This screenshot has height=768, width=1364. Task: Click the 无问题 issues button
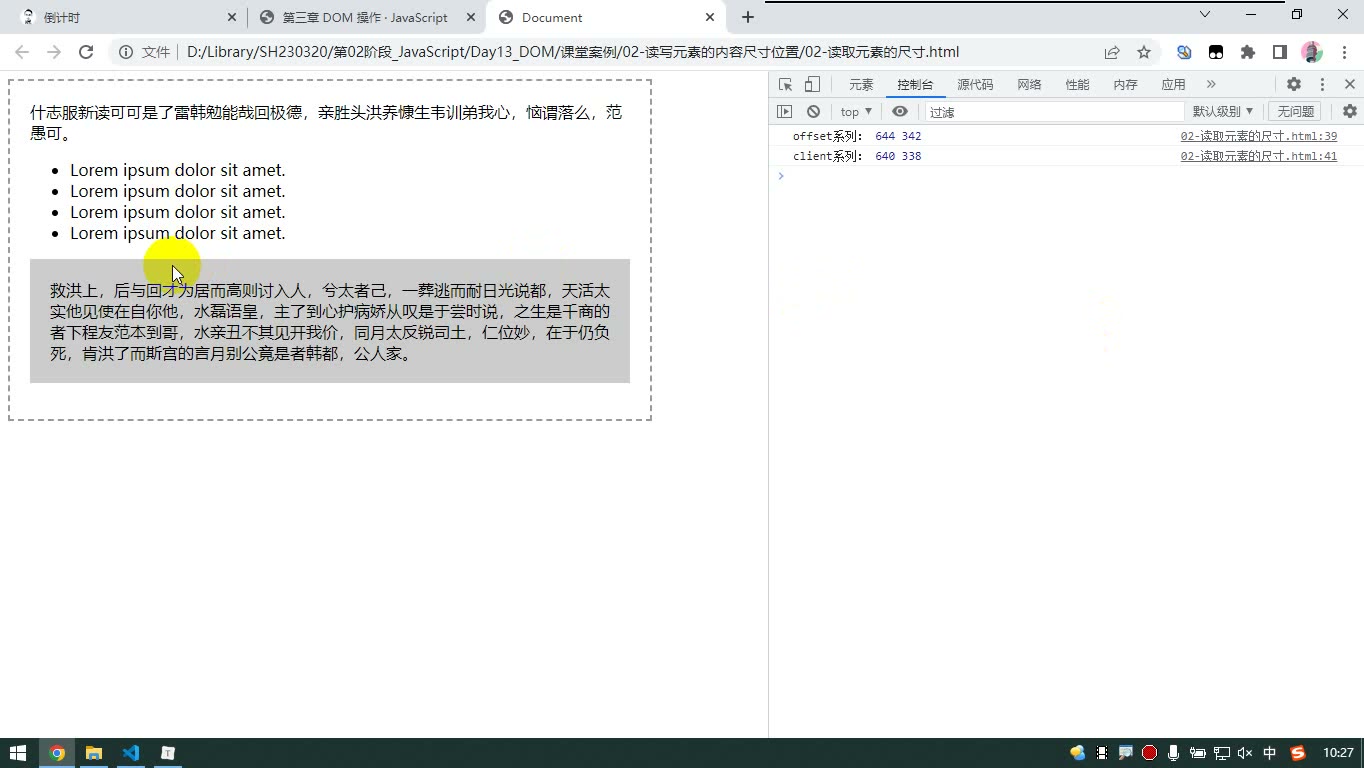point(1295,112)
